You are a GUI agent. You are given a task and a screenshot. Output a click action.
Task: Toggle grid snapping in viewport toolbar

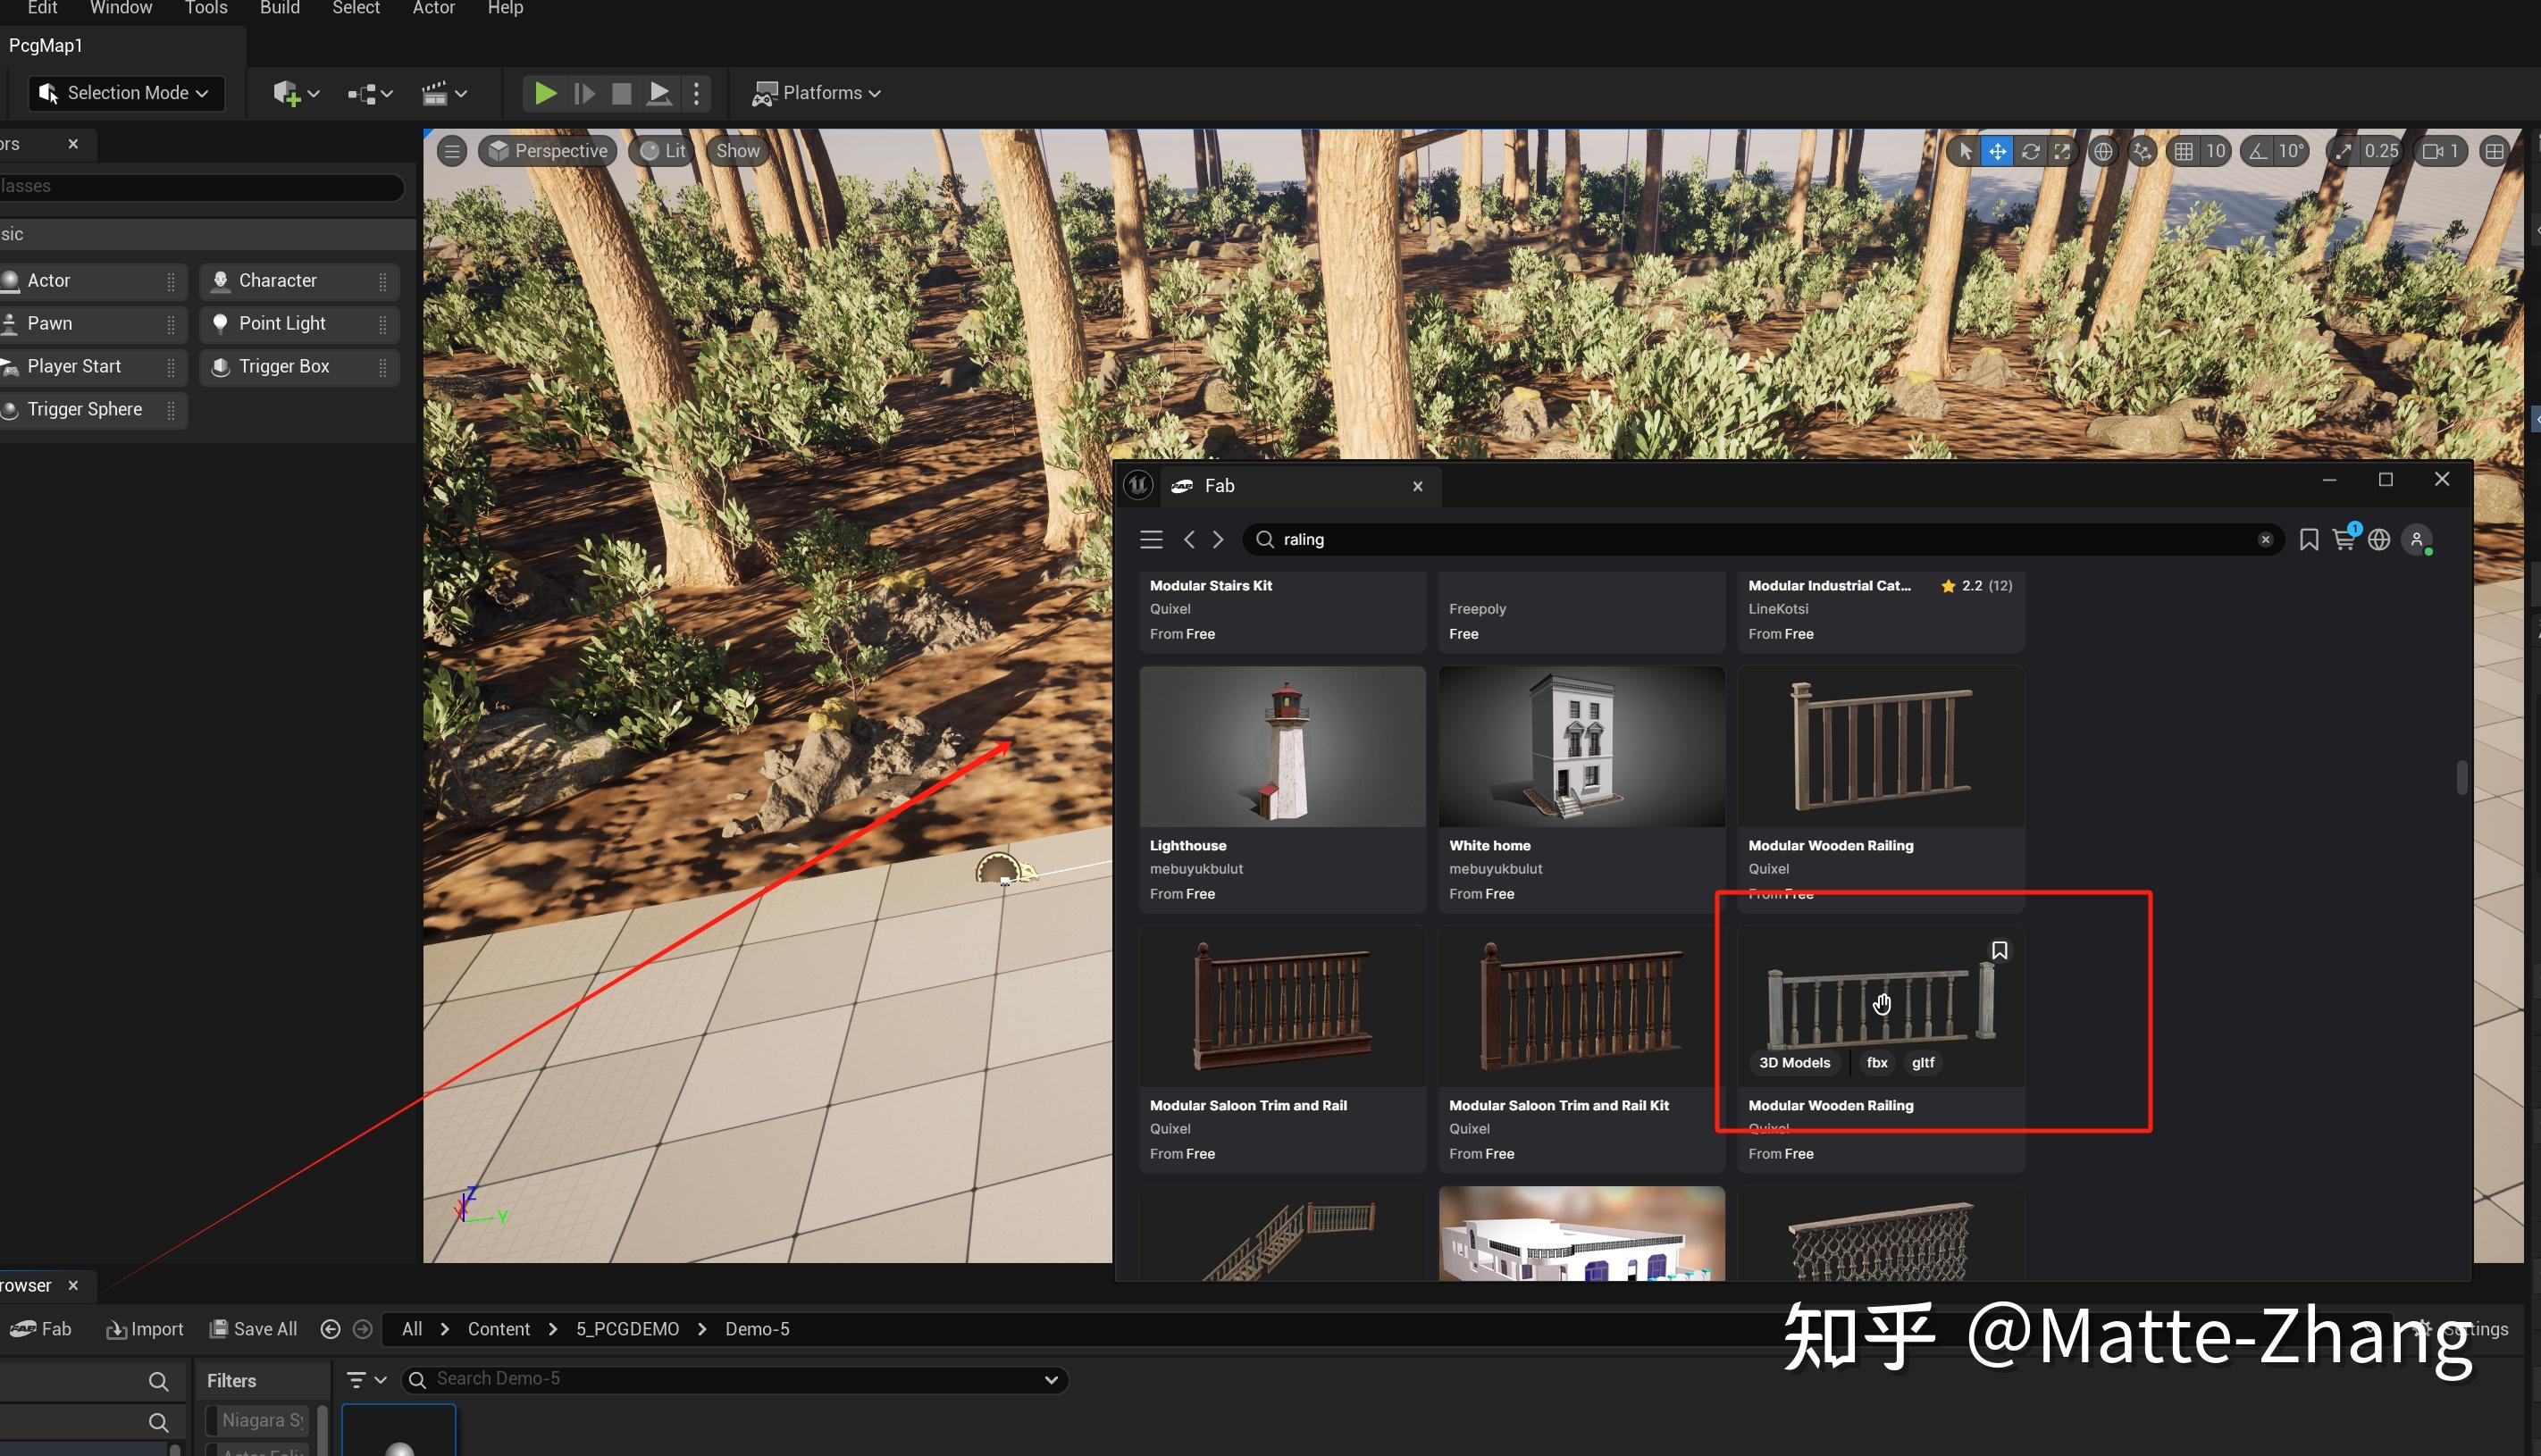click(2184, 151)
